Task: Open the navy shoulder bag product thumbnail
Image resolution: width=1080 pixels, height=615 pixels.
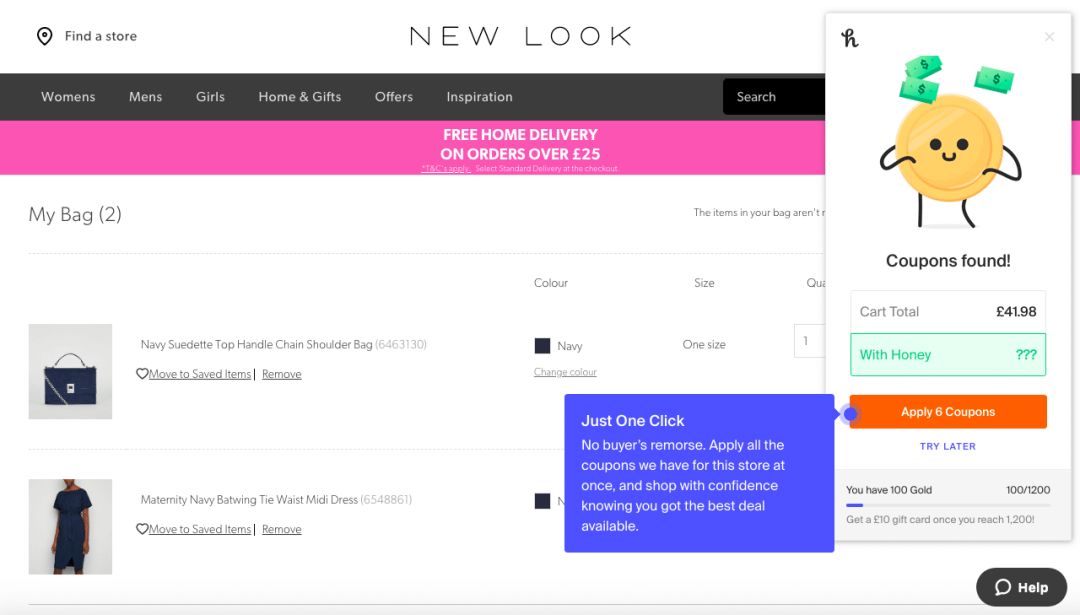Action: pos(70,371)
